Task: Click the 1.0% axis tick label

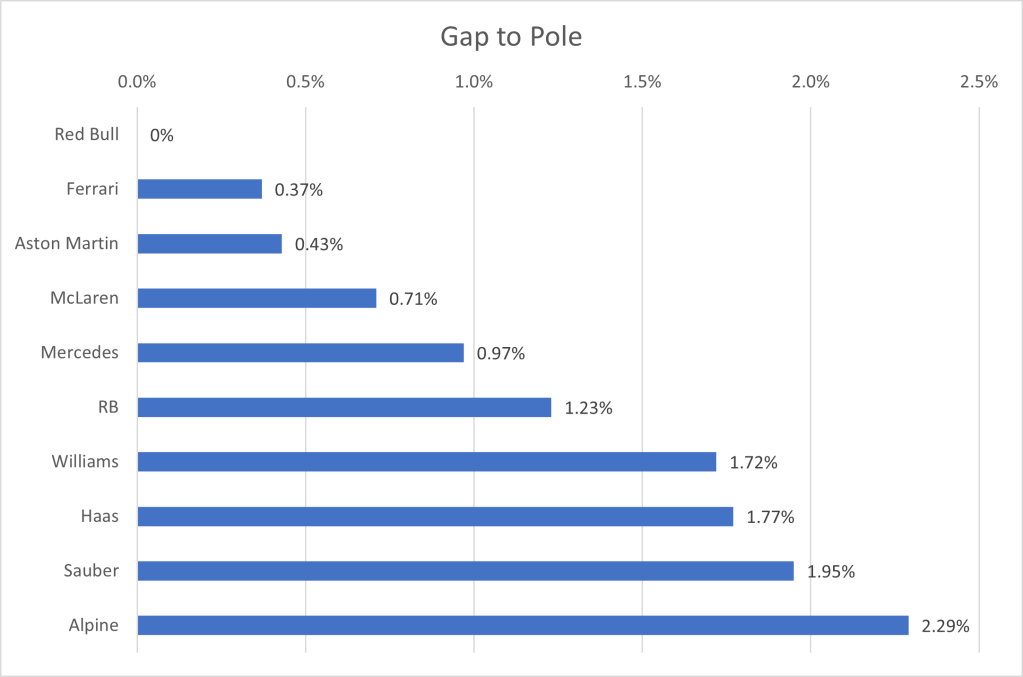Action: 473,82
